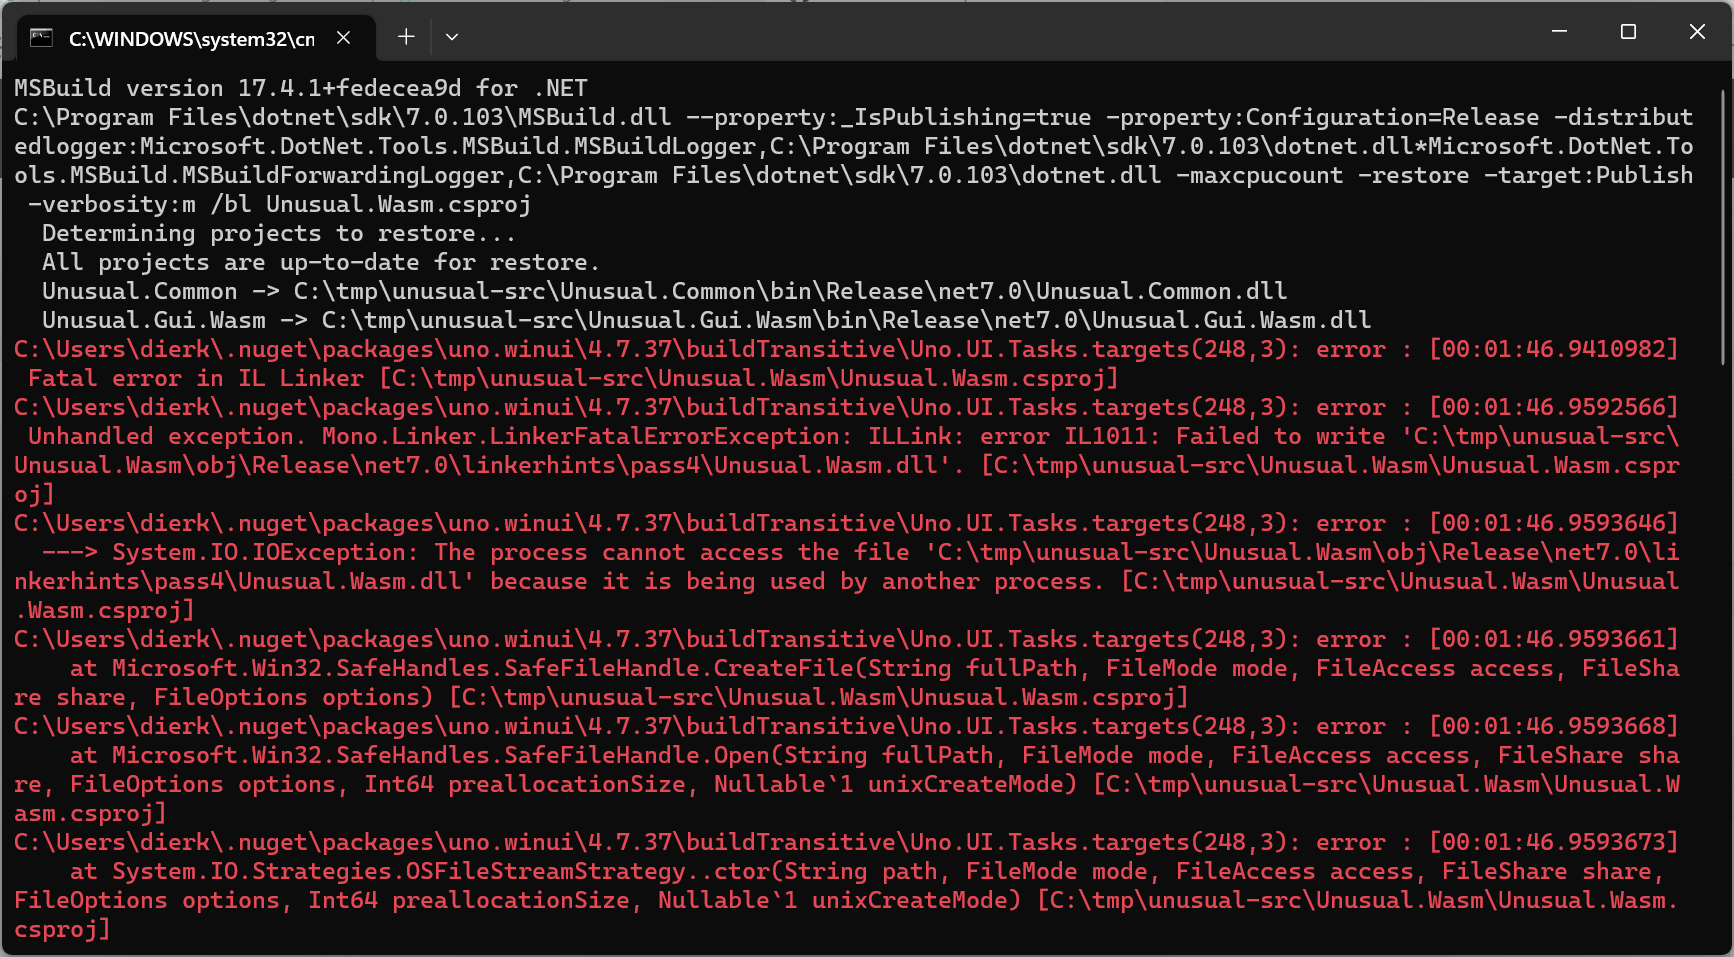The image size is (1734, 957).
Task: Click the cmd prompt icon on the tab
Action: click(x=40, y=36)
